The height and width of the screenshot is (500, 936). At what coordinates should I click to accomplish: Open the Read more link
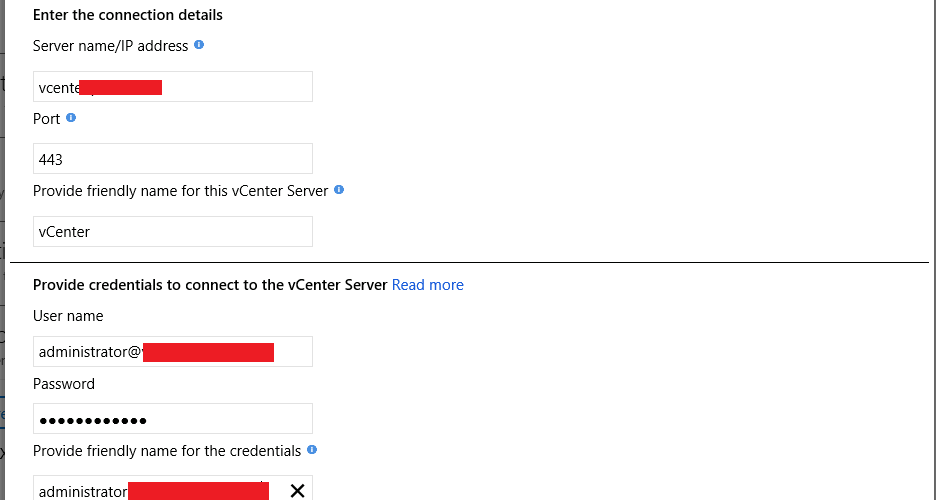[x=427, y=285]
